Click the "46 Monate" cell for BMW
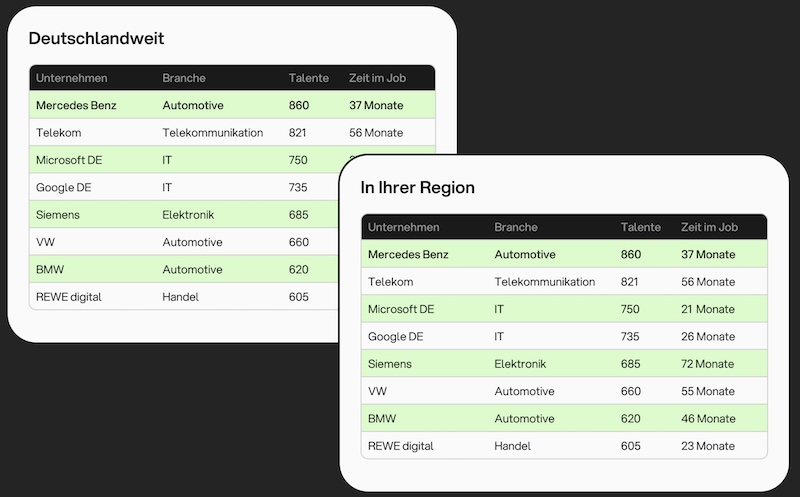This screenshot has height=497, width=800. click(x=707, y=419)
